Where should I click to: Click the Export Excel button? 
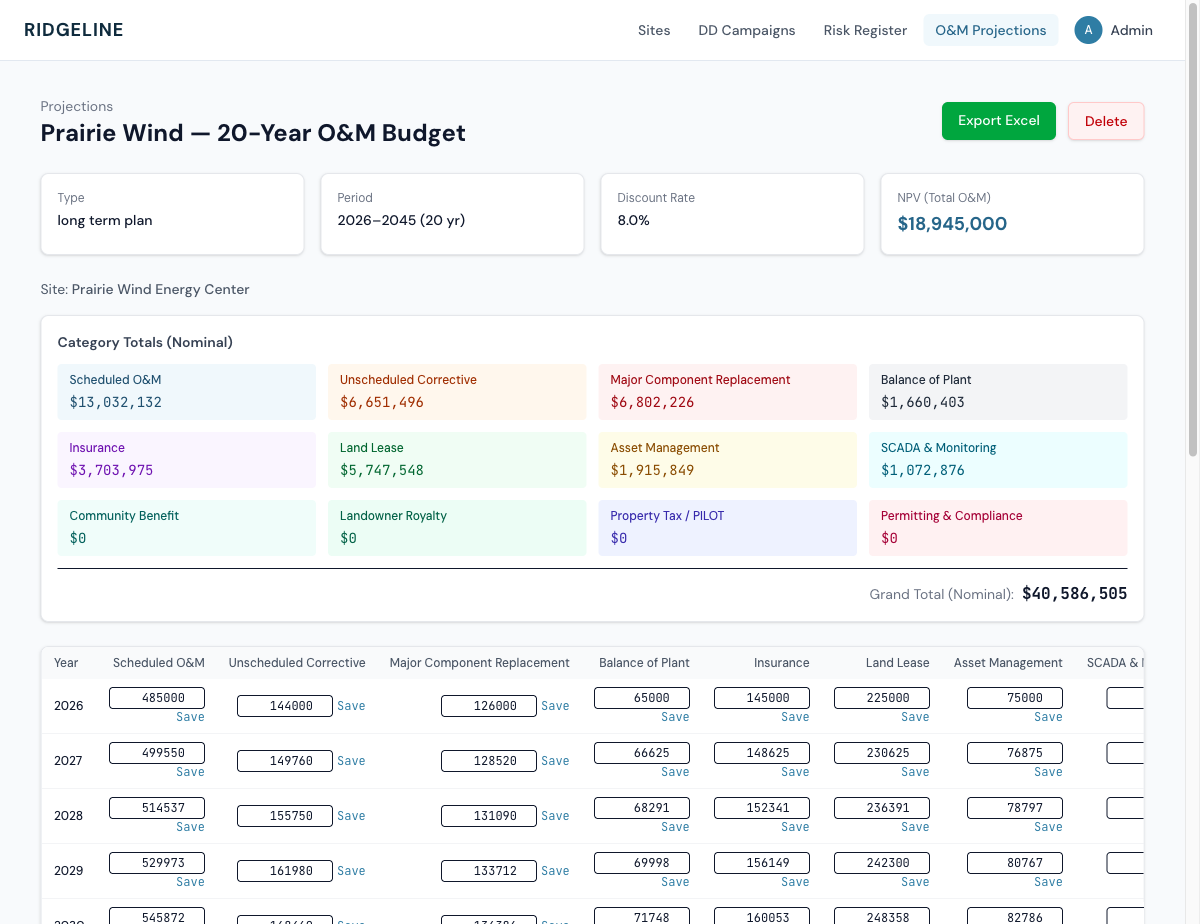998,121
